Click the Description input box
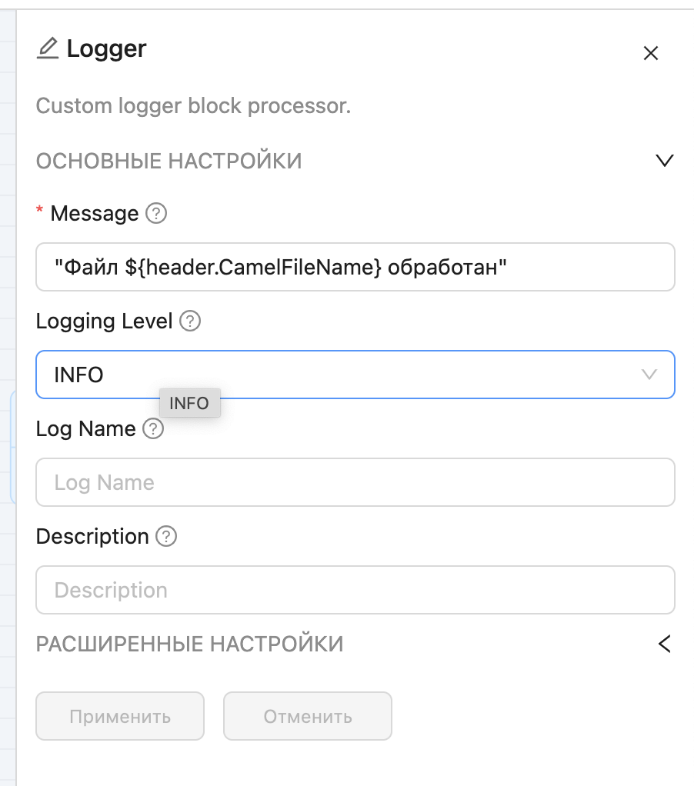Image resolution: width=694 pixels, height=786 pixels. pos(355,590)
